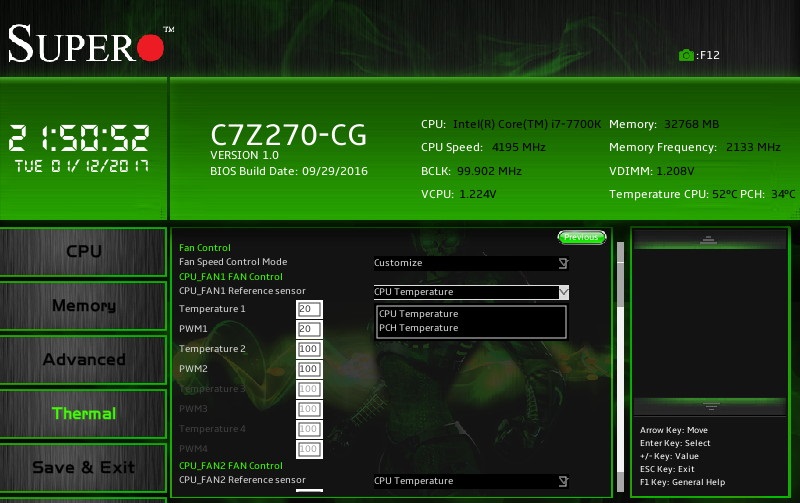Click the green Previous button
Screen dimensions: 800x503
[x=582, y=237]
